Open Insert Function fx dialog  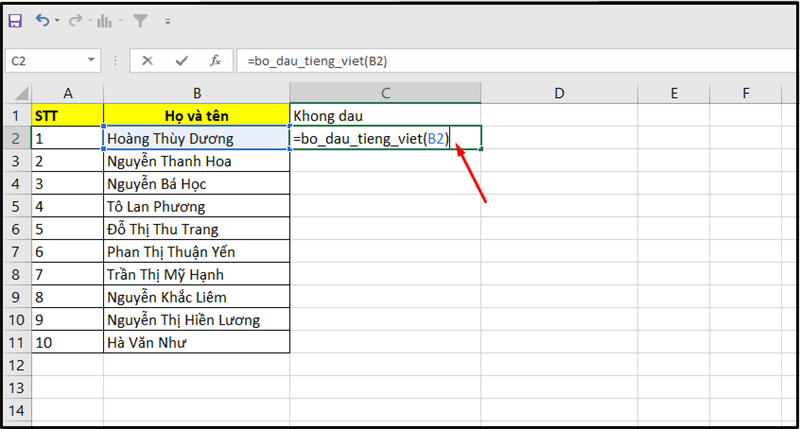[x=216, y=61]
